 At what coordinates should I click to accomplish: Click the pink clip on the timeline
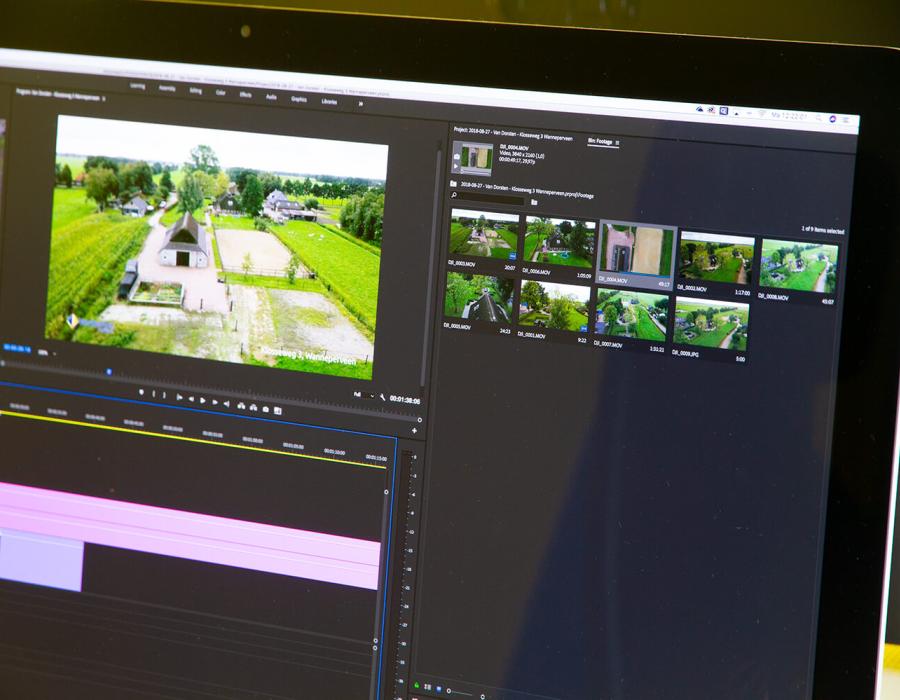189,534
